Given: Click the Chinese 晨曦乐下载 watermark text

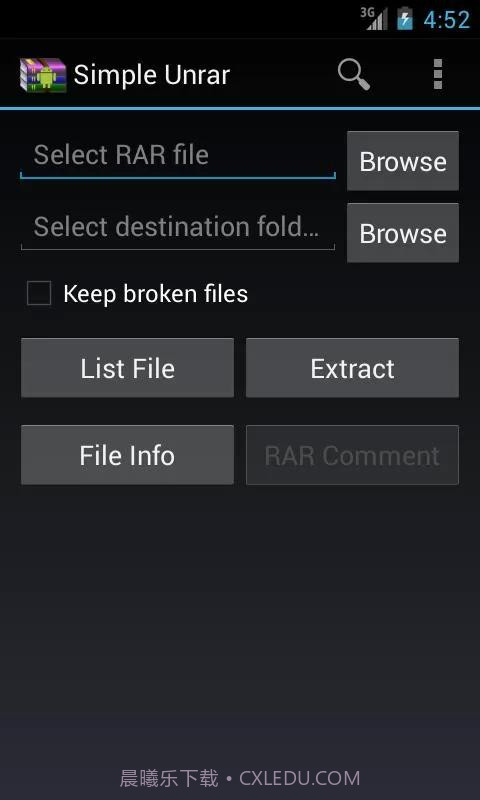Looking at the screenshot, I should pos(169,779).
